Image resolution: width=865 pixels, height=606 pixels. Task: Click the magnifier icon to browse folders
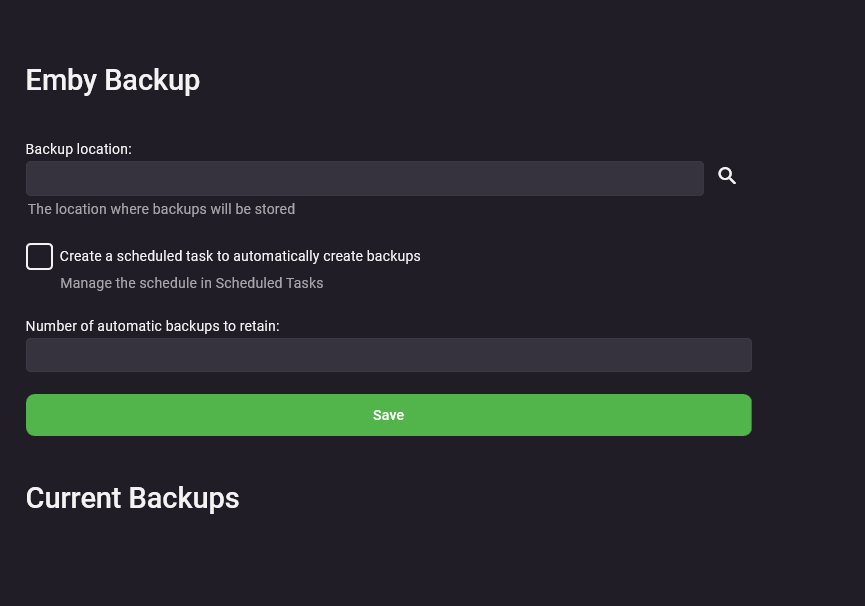pos(727,176)
